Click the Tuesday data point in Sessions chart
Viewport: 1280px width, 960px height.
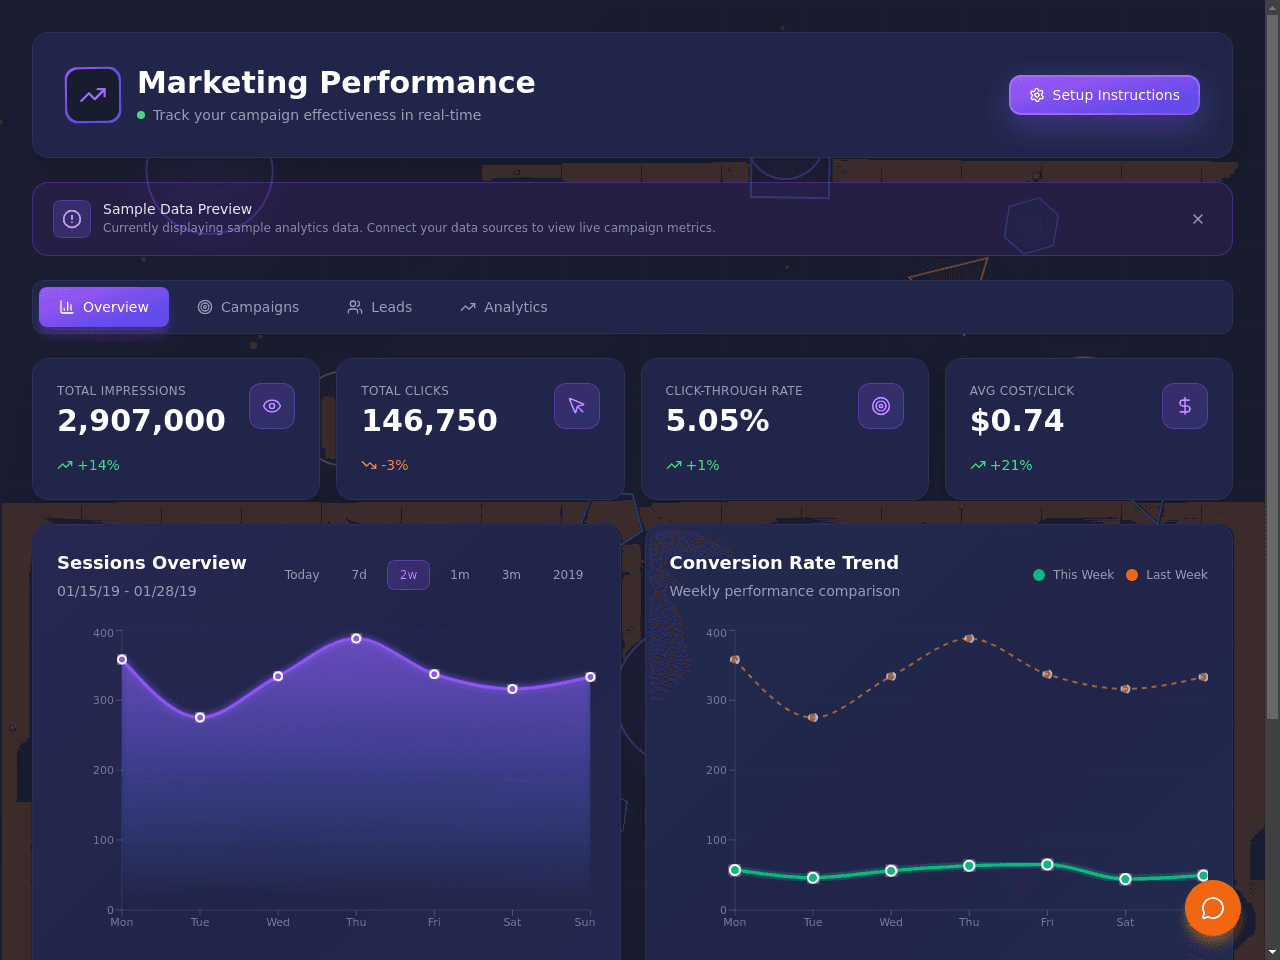click(x=200, y=717)
